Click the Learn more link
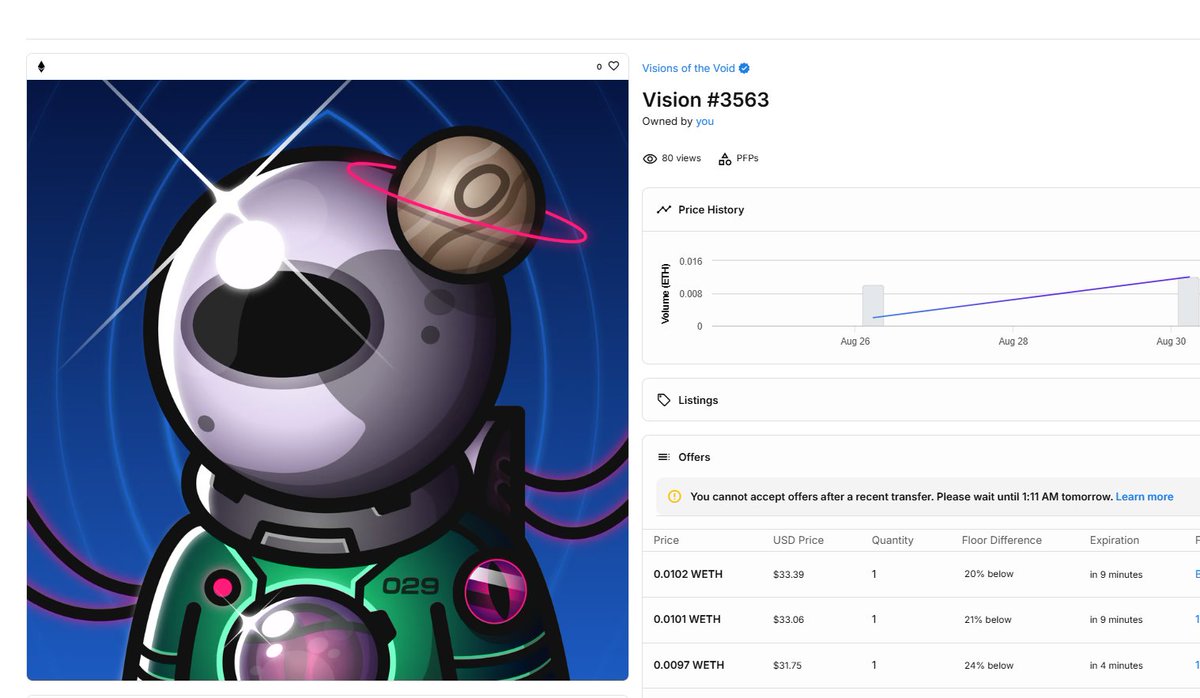The width and height of the screenshot is (1200, 698). [1144, 497]
